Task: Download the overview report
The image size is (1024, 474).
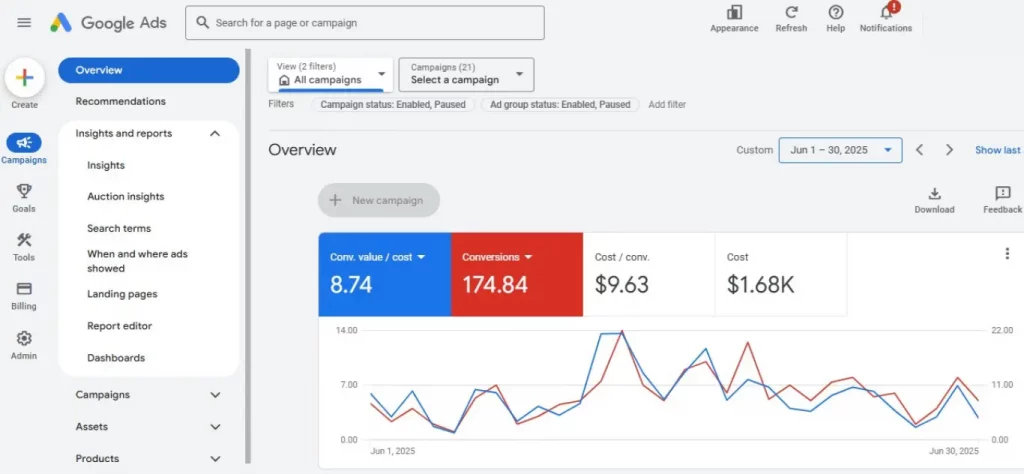Action: tap(934, 194)
